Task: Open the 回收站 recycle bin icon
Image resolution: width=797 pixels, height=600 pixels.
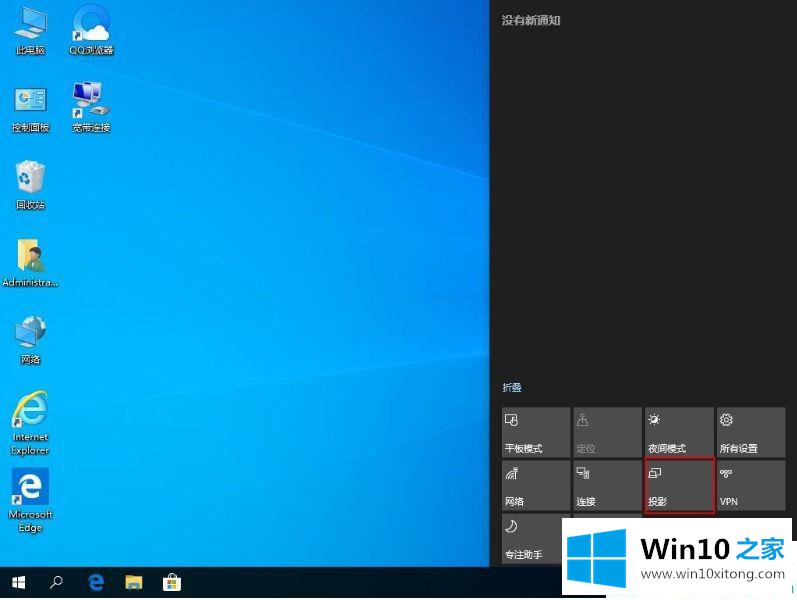Action: tap(30, 185)
